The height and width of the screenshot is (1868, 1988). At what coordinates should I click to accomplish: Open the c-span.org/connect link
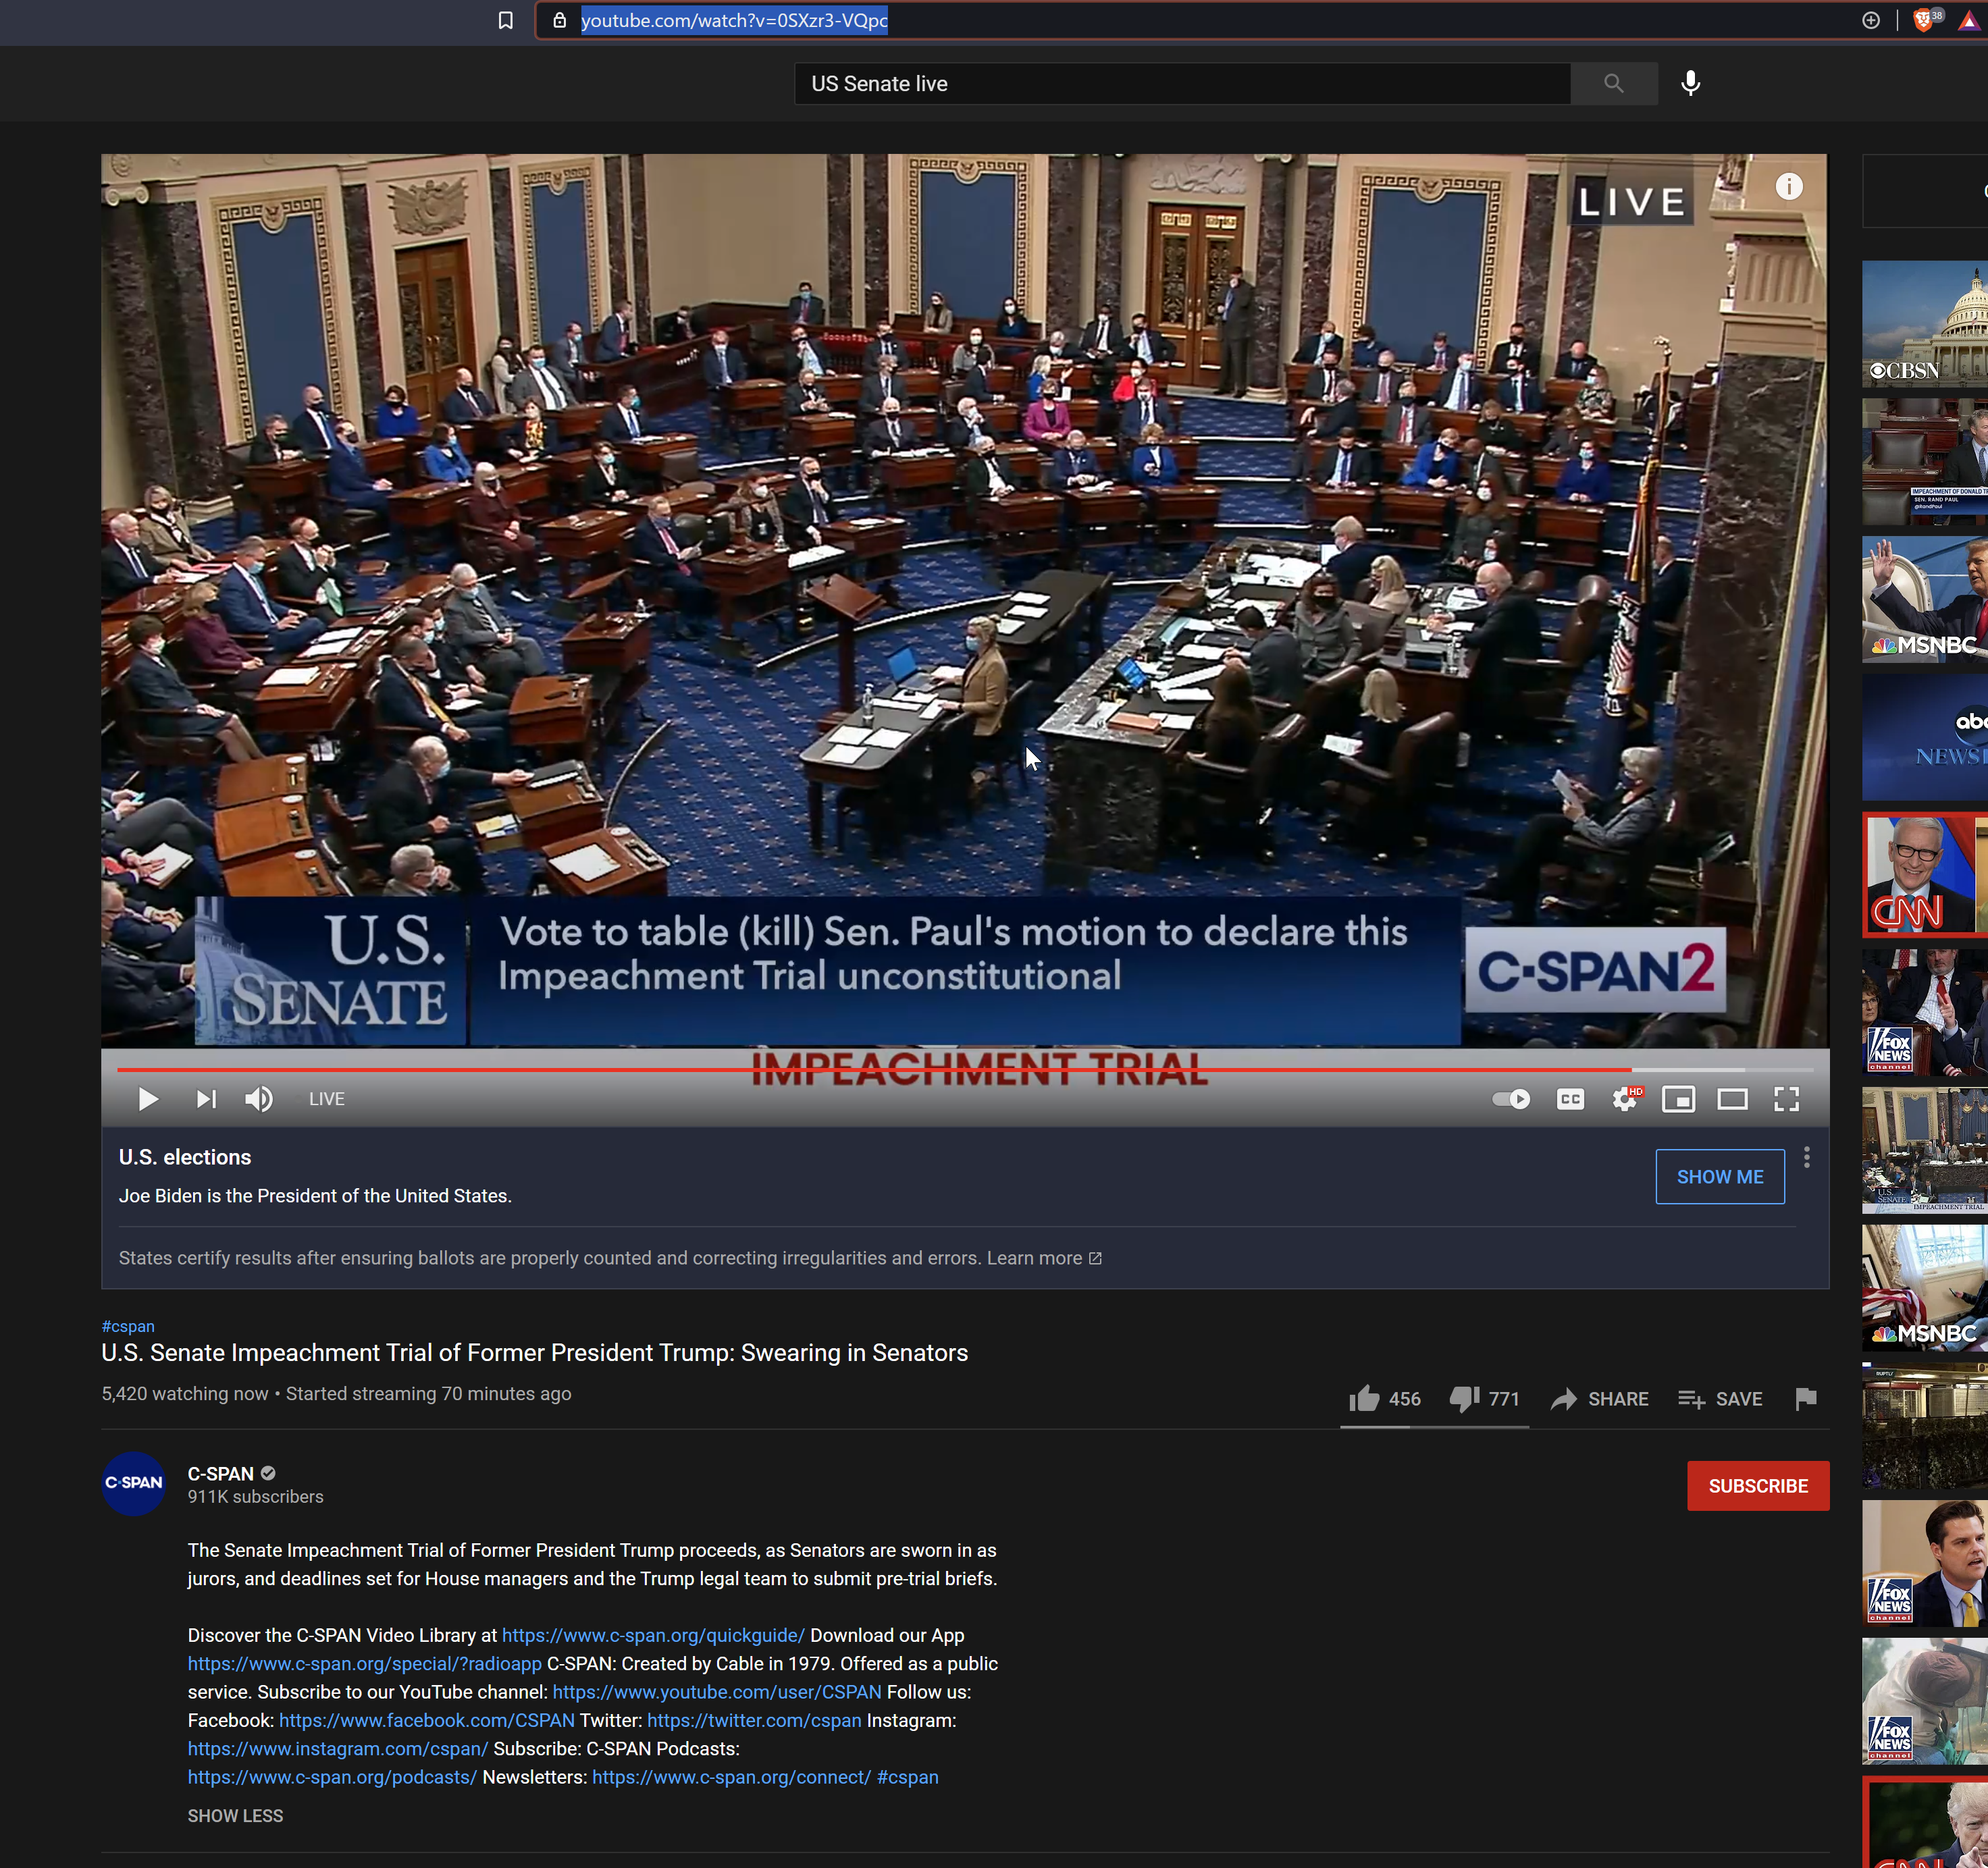coord(732,1777)
